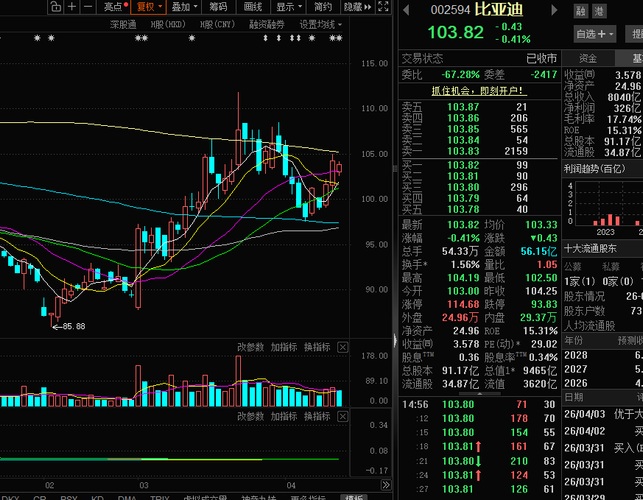Select the KD indicator tab
The image size is (643, 500).
click(97, 498)
